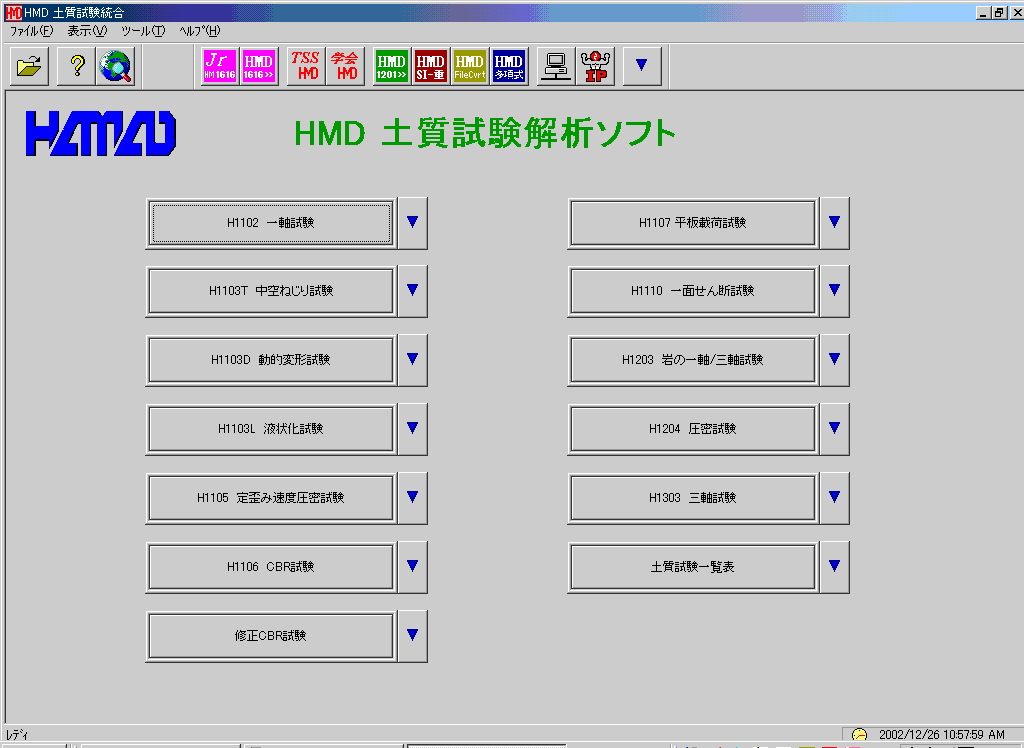Click the IP mascot toolbar icon
Viewport: 1024px width, 748px height.
coord(595,66)
